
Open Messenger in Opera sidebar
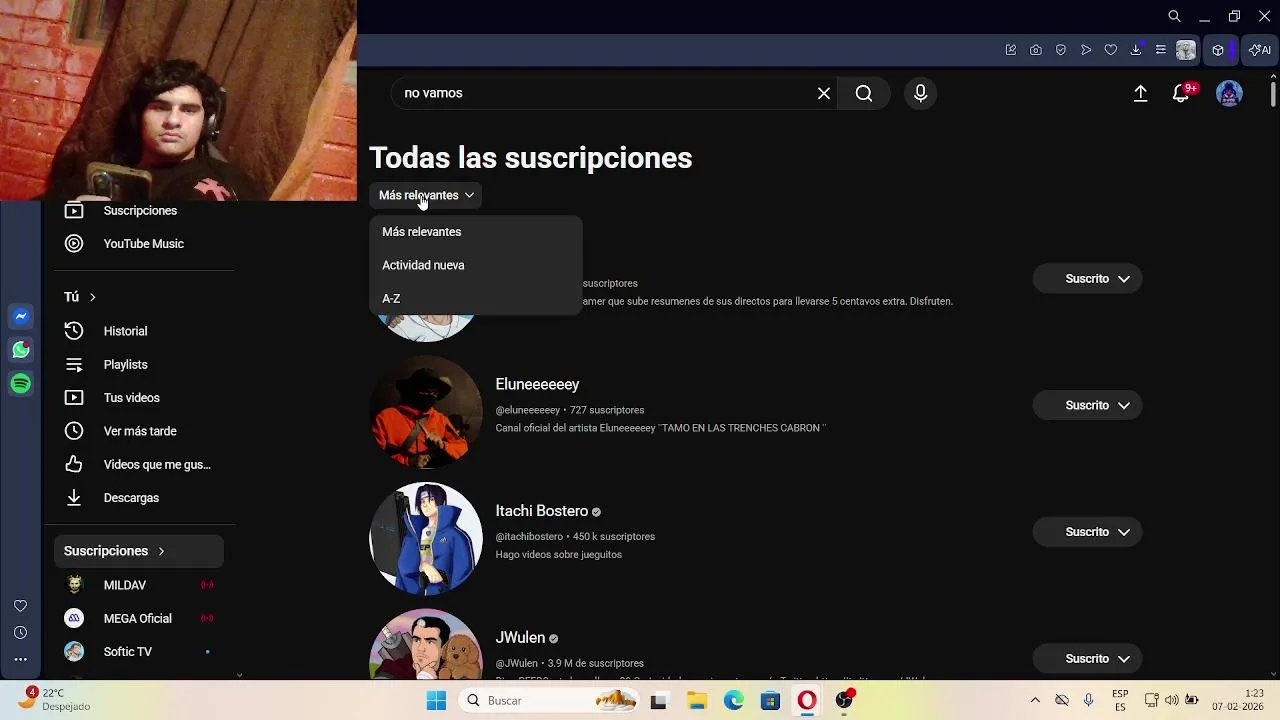point(21,316)
